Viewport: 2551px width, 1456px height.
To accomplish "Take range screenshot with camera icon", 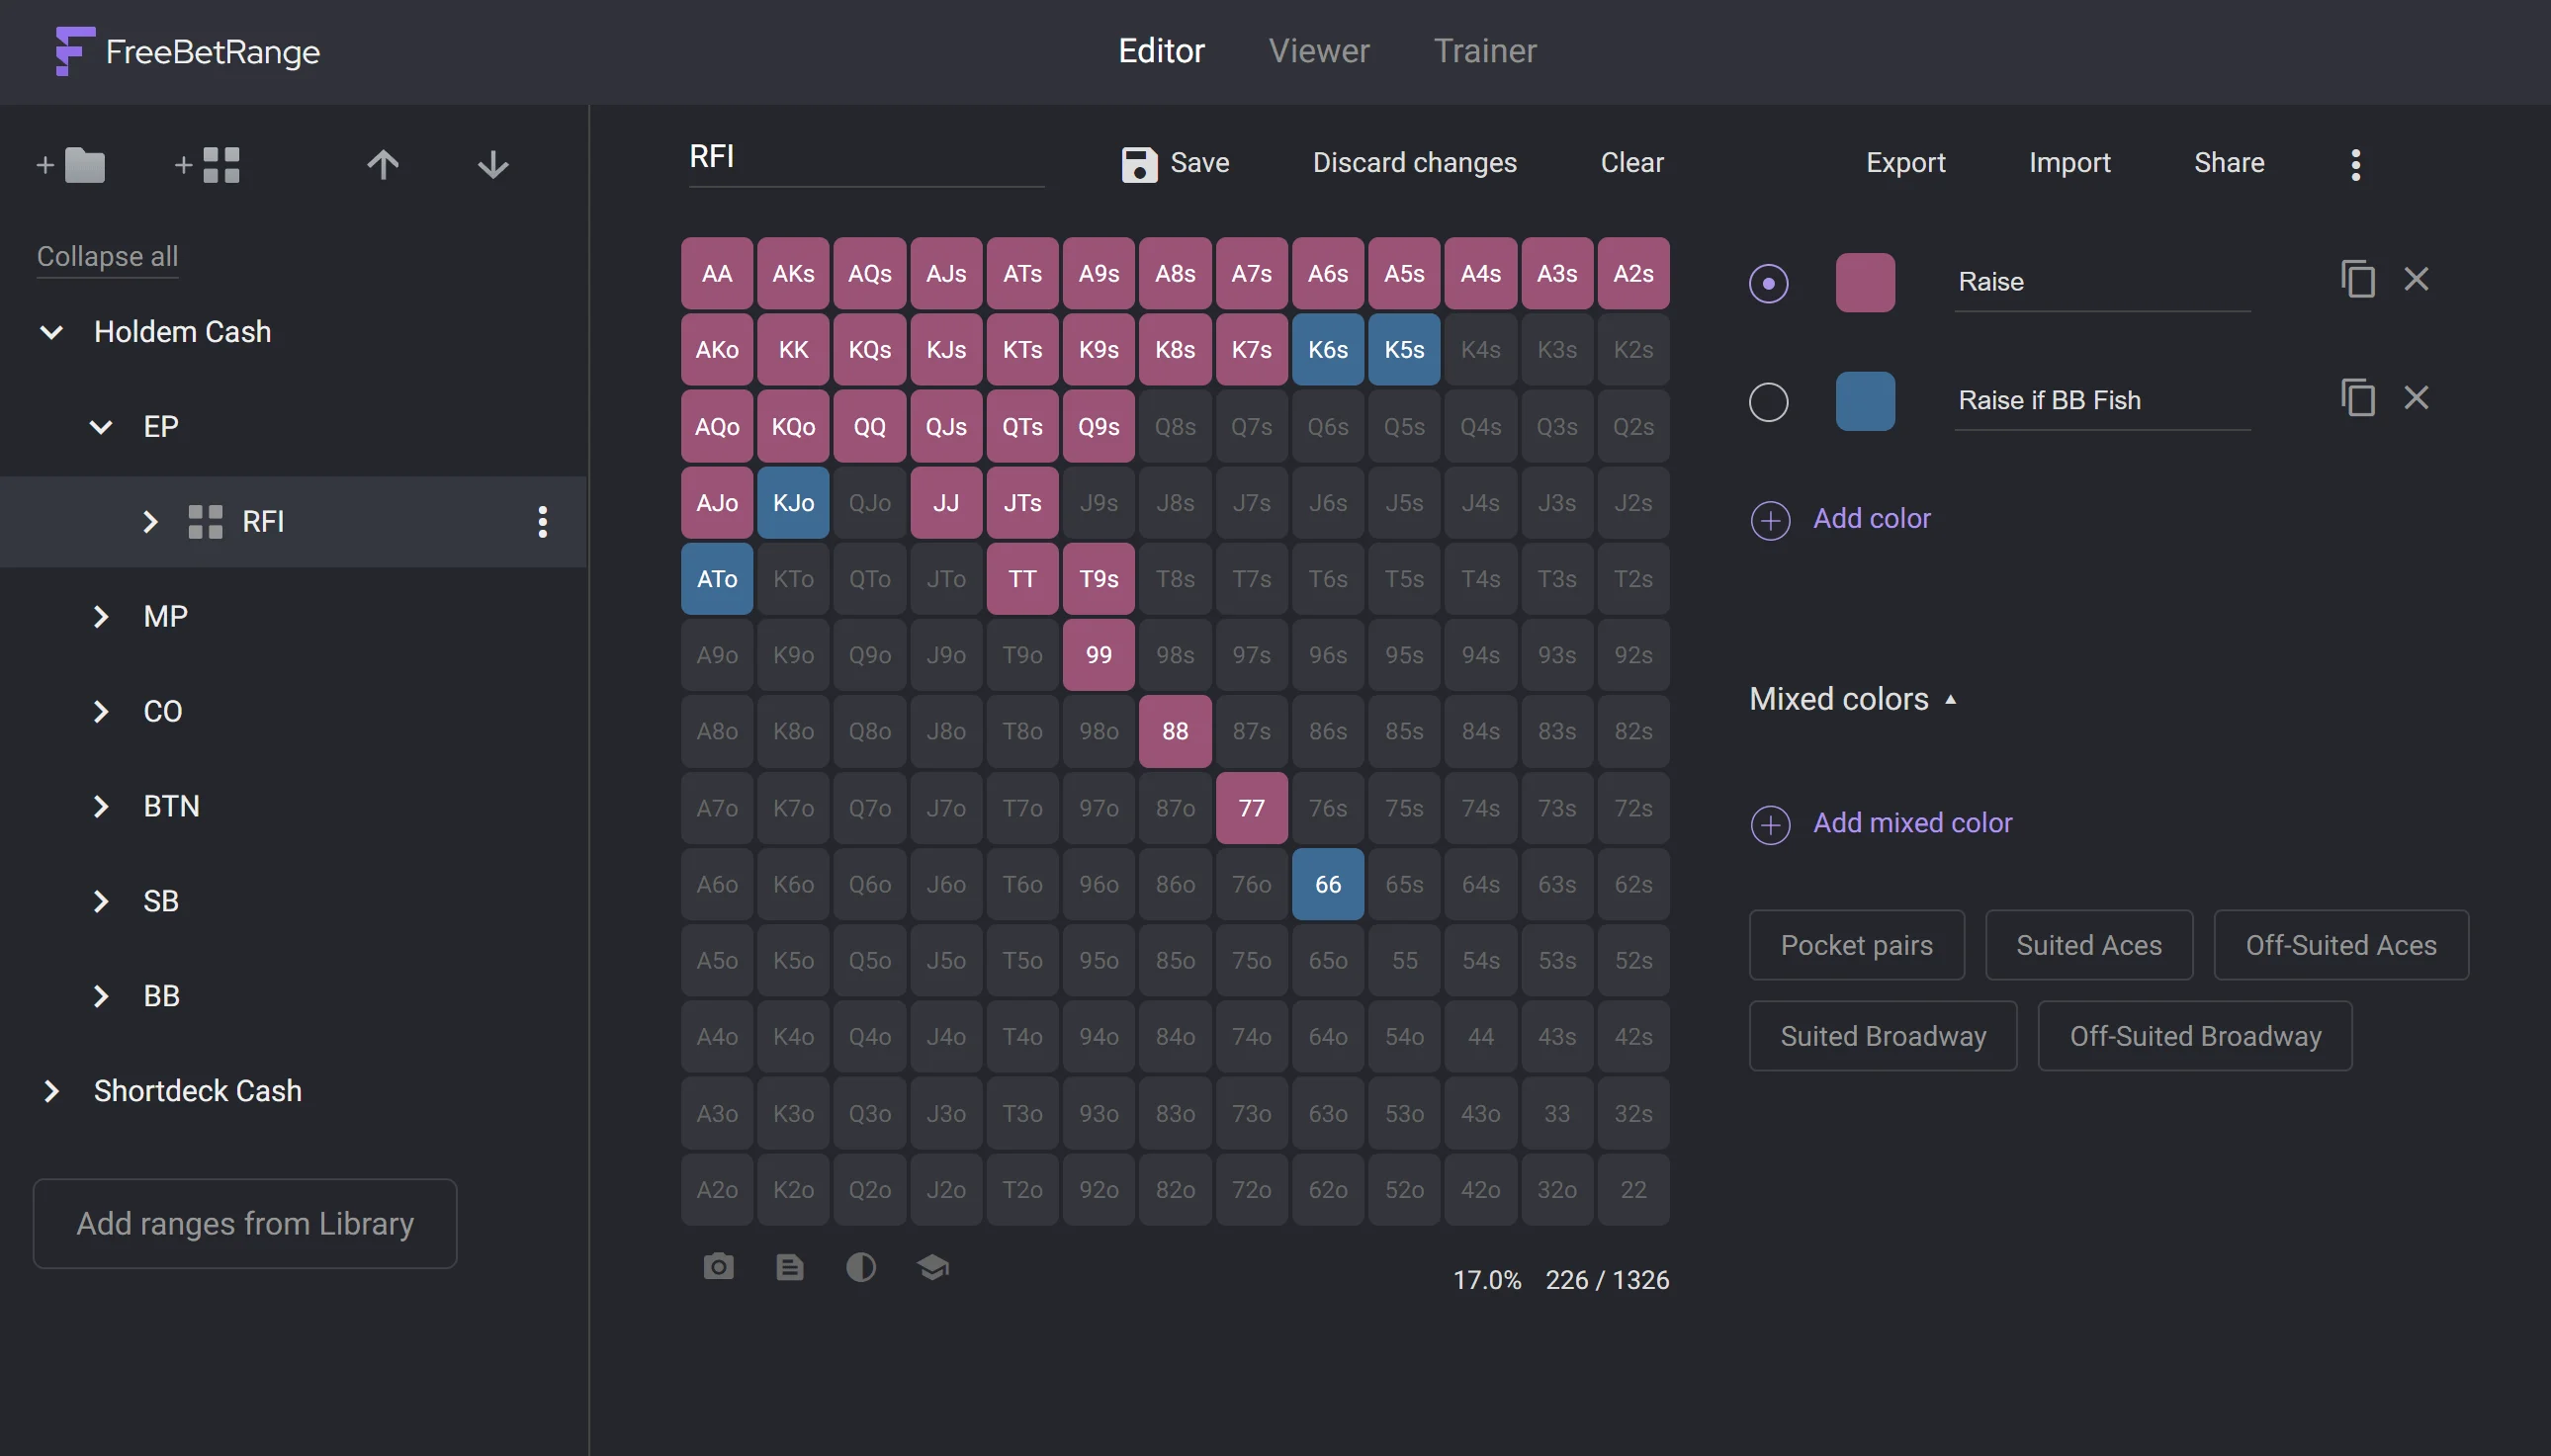I will coord(718,1267).
